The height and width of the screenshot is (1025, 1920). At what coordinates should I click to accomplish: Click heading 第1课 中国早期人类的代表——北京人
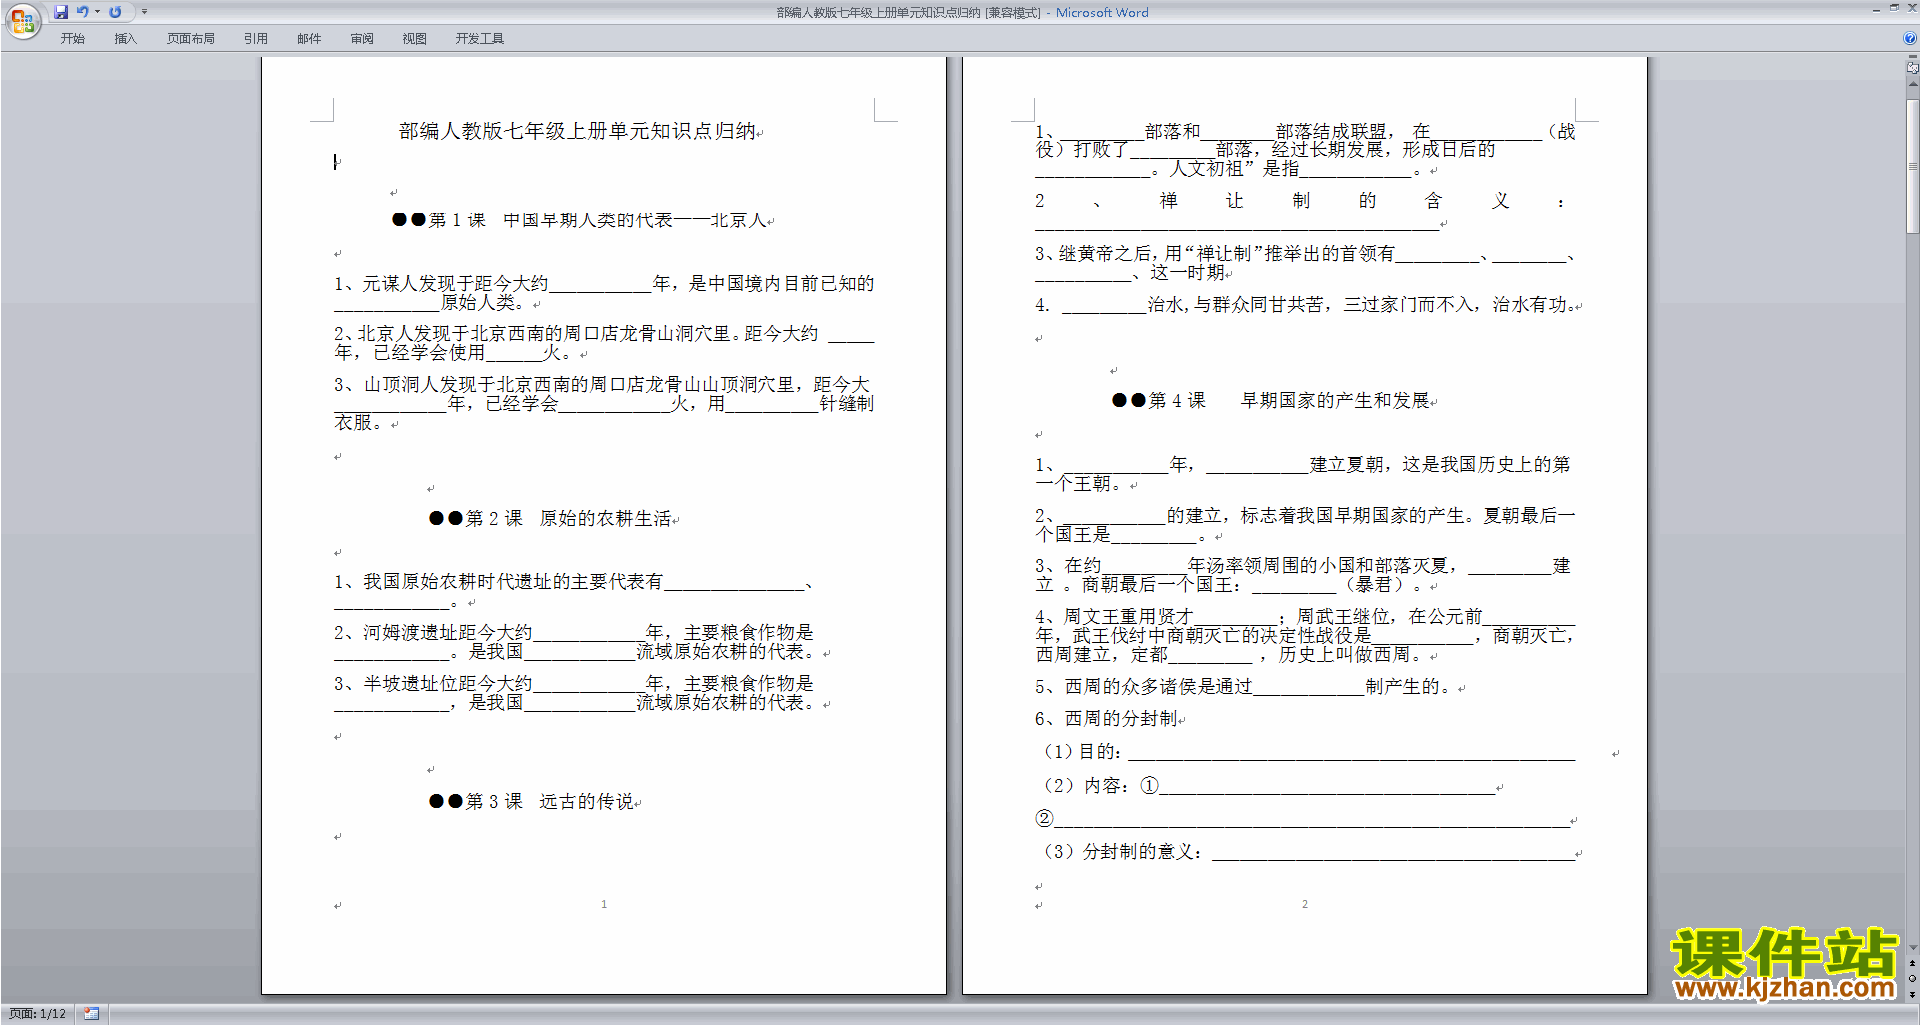[x=579, y=220]
